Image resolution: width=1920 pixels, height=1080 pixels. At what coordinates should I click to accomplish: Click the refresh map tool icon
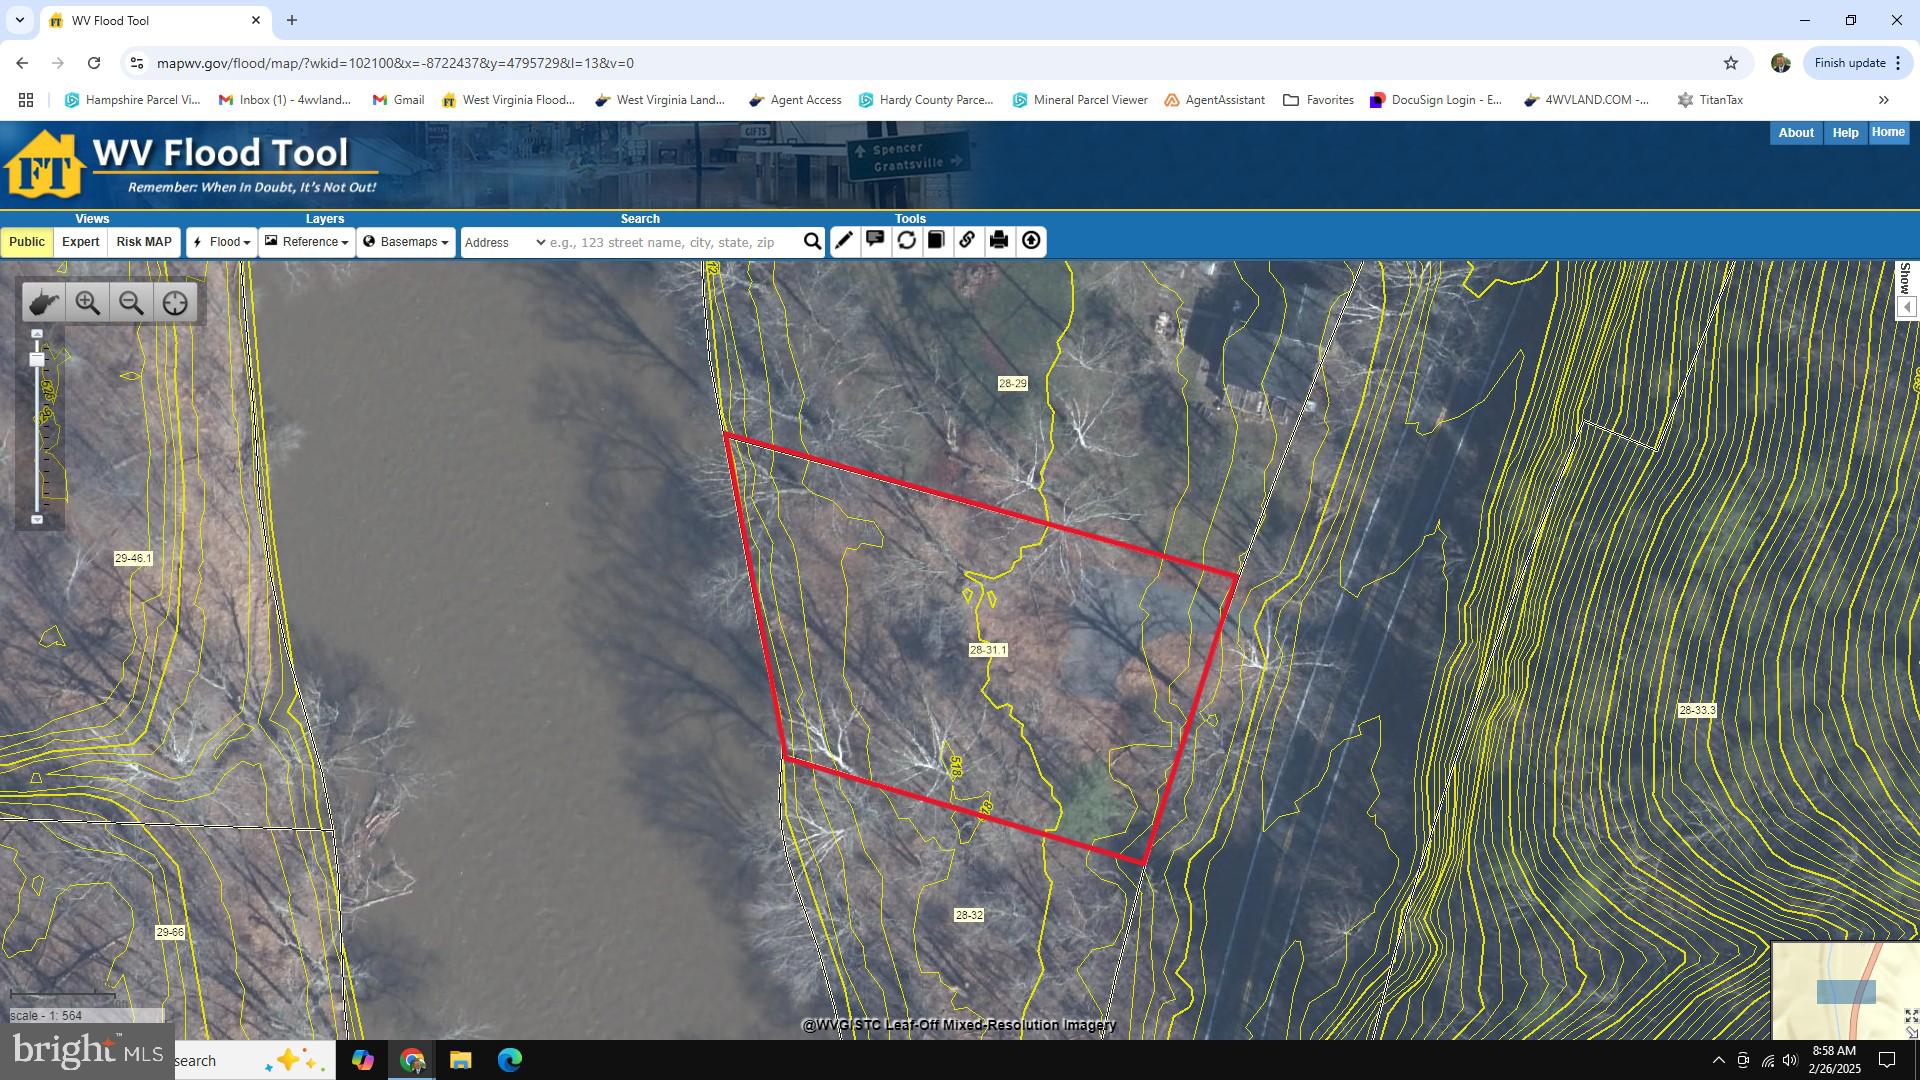click(x=906, y=241)
